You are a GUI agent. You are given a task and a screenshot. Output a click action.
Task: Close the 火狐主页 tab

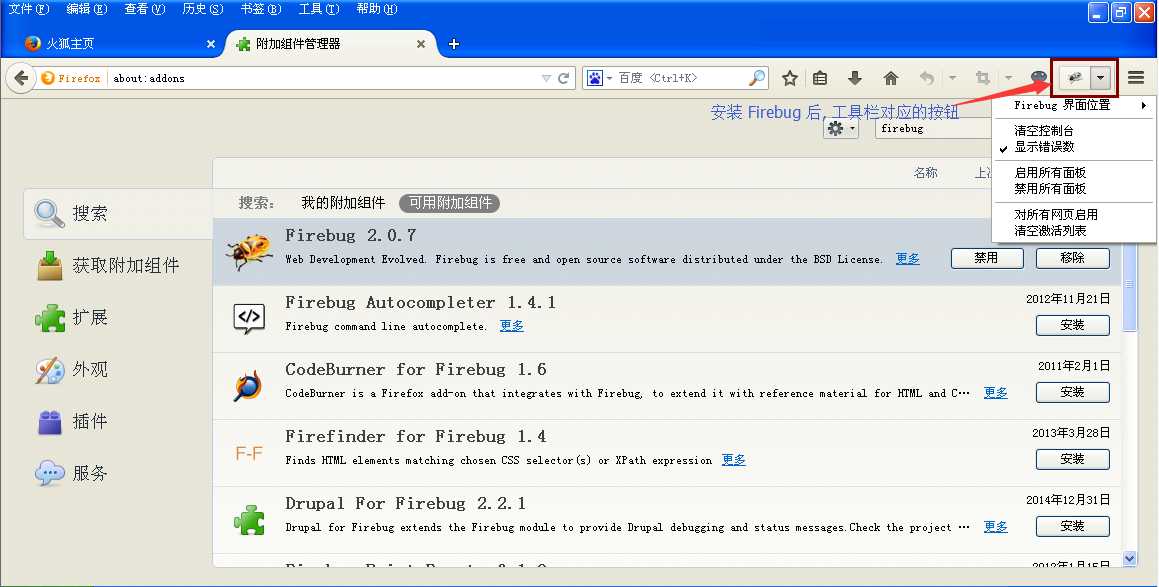(211, 44)
